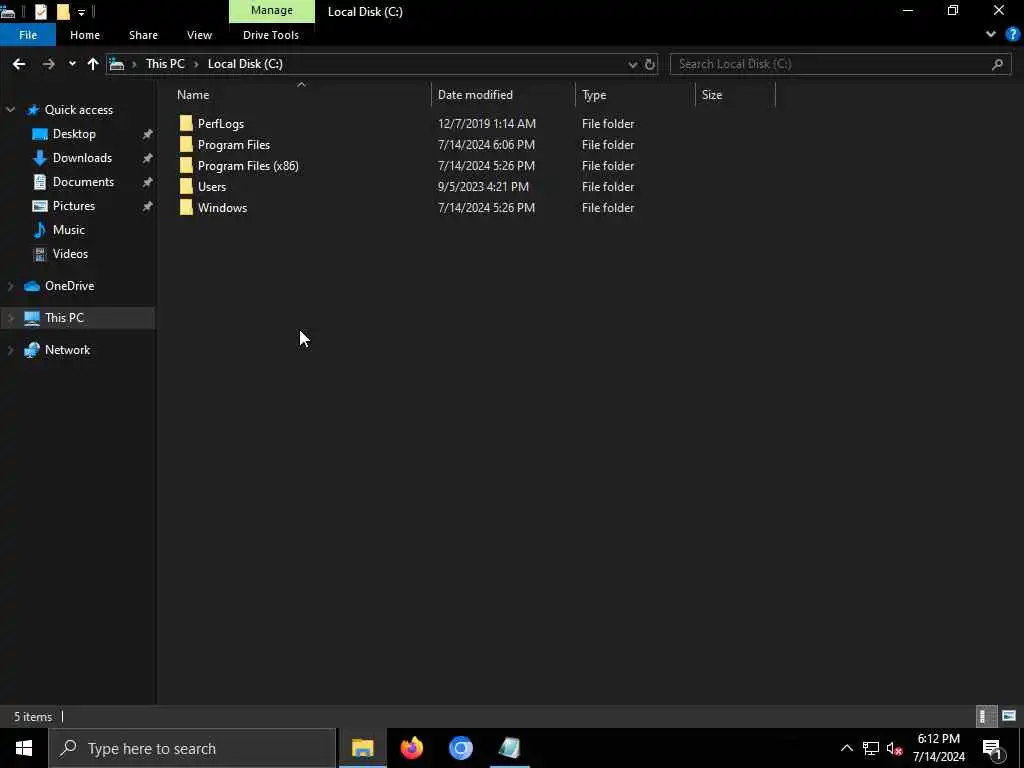Launch Firefox from the taskbar

tap(411, 748)
